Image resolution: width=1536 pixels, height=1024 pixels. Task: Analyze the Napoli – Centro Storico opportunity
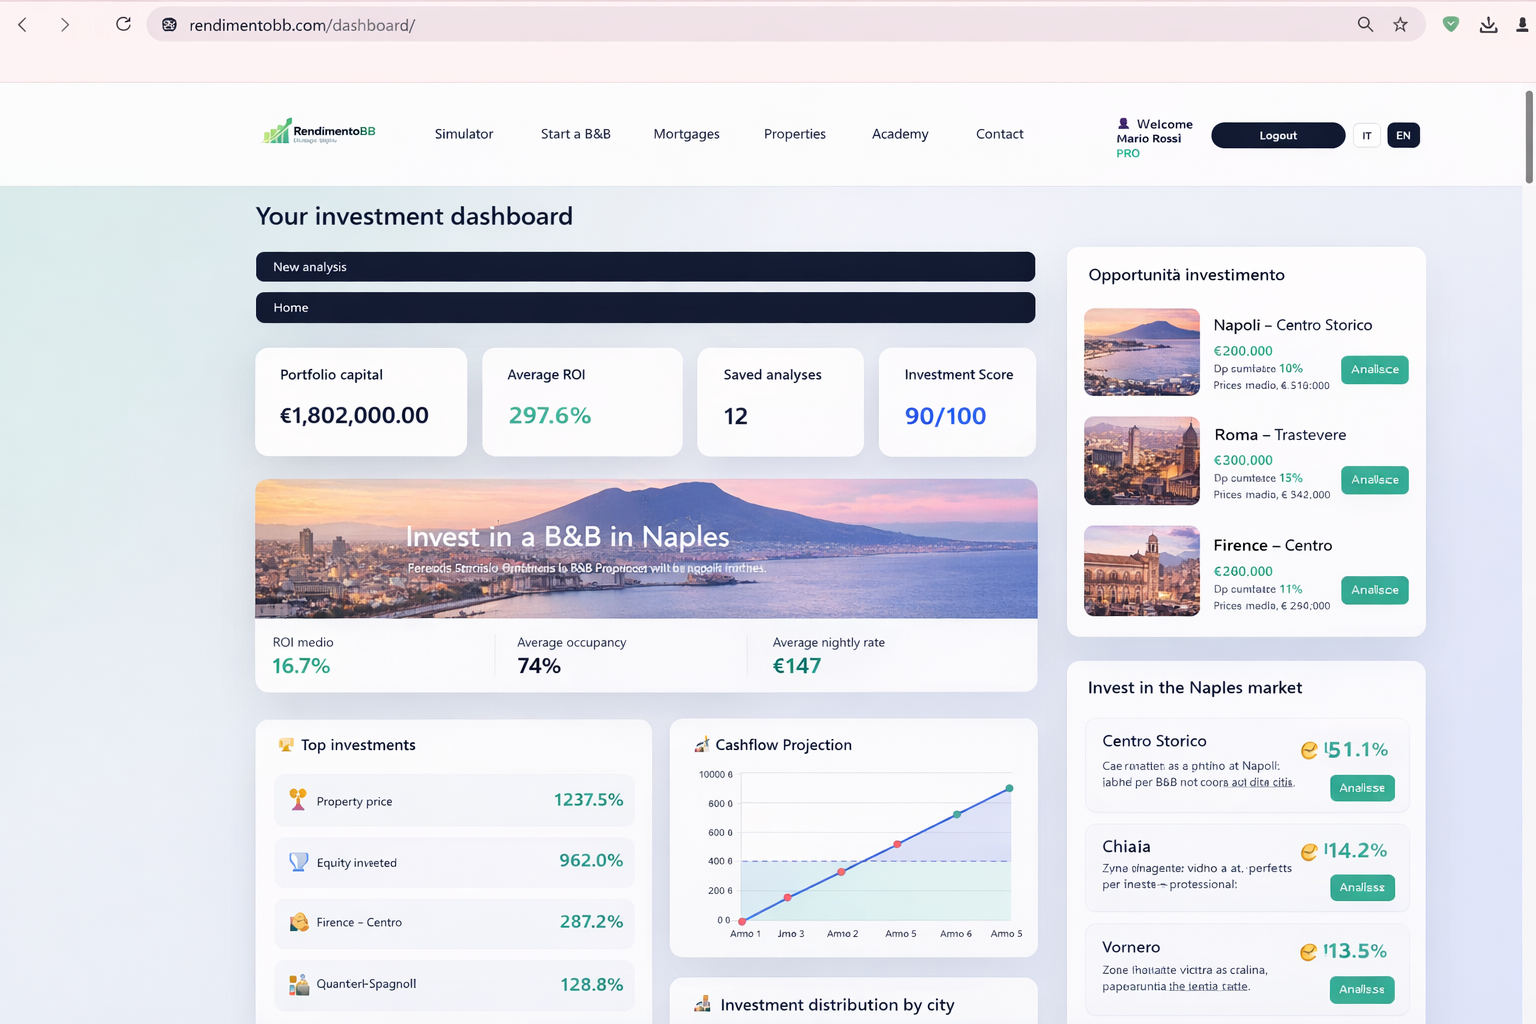point(1374,370)
